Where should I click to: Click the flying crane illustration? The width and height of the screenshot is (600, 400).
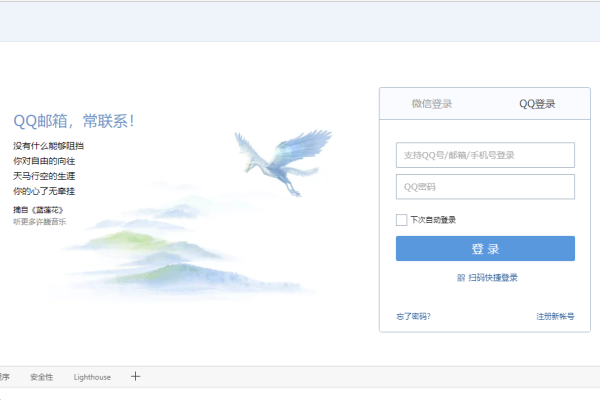point(283,162)
